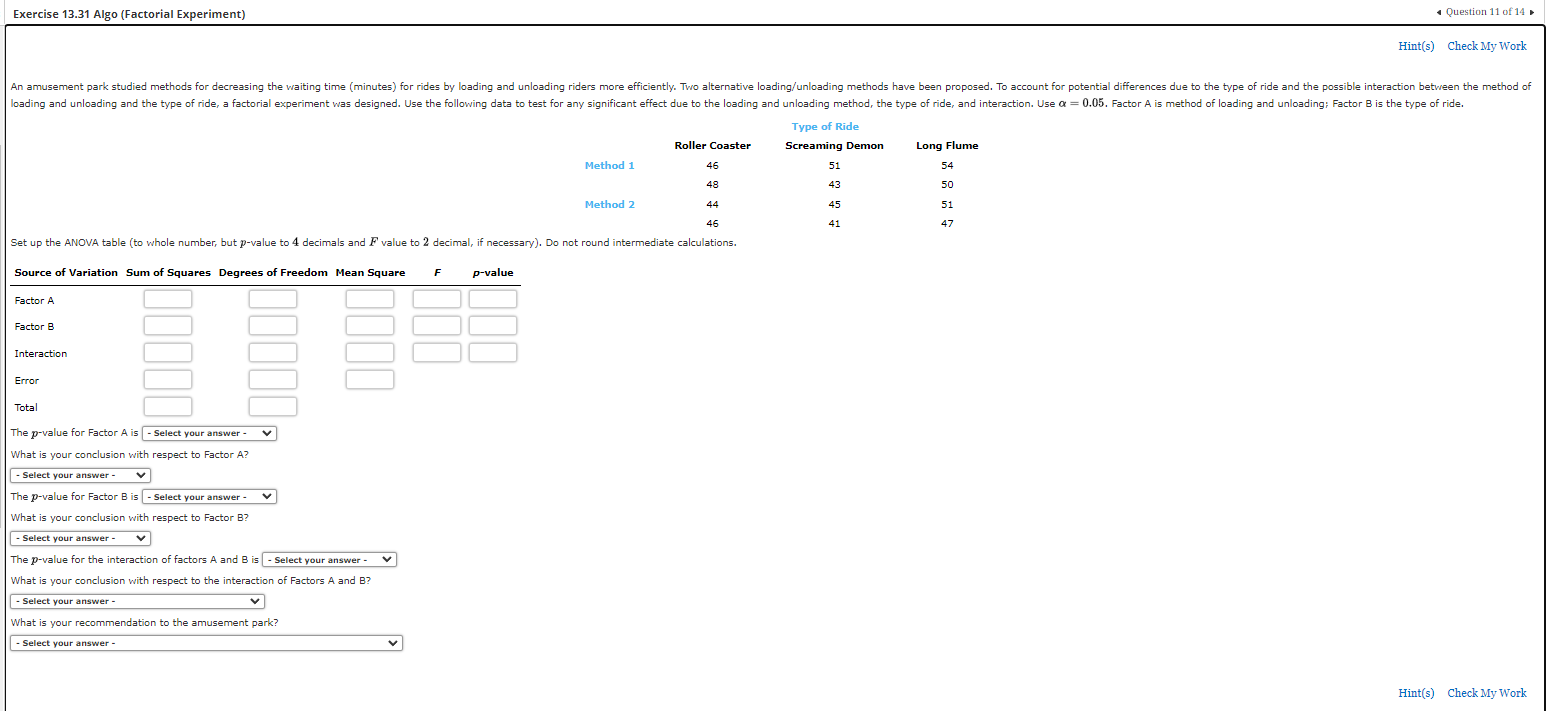1567x711 pixels.
Task: Select the Interaction Mean Square field
Action: [369, 352]
